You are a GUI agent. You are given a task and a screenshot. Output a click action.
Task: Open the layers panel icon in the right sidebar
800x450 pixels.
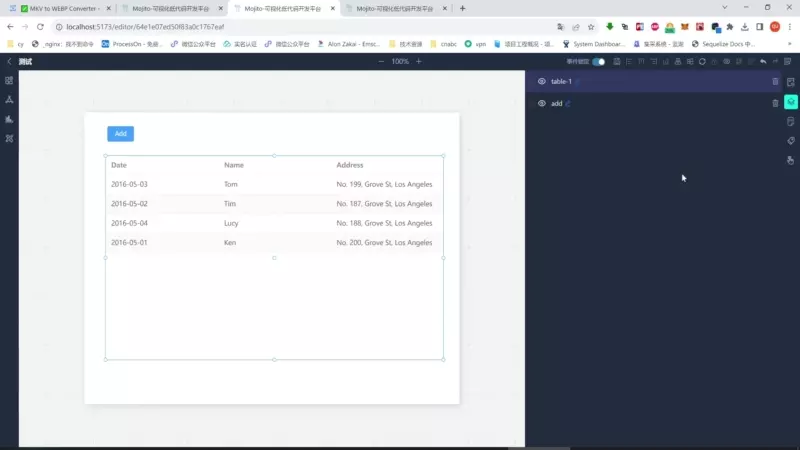point(791,102)
